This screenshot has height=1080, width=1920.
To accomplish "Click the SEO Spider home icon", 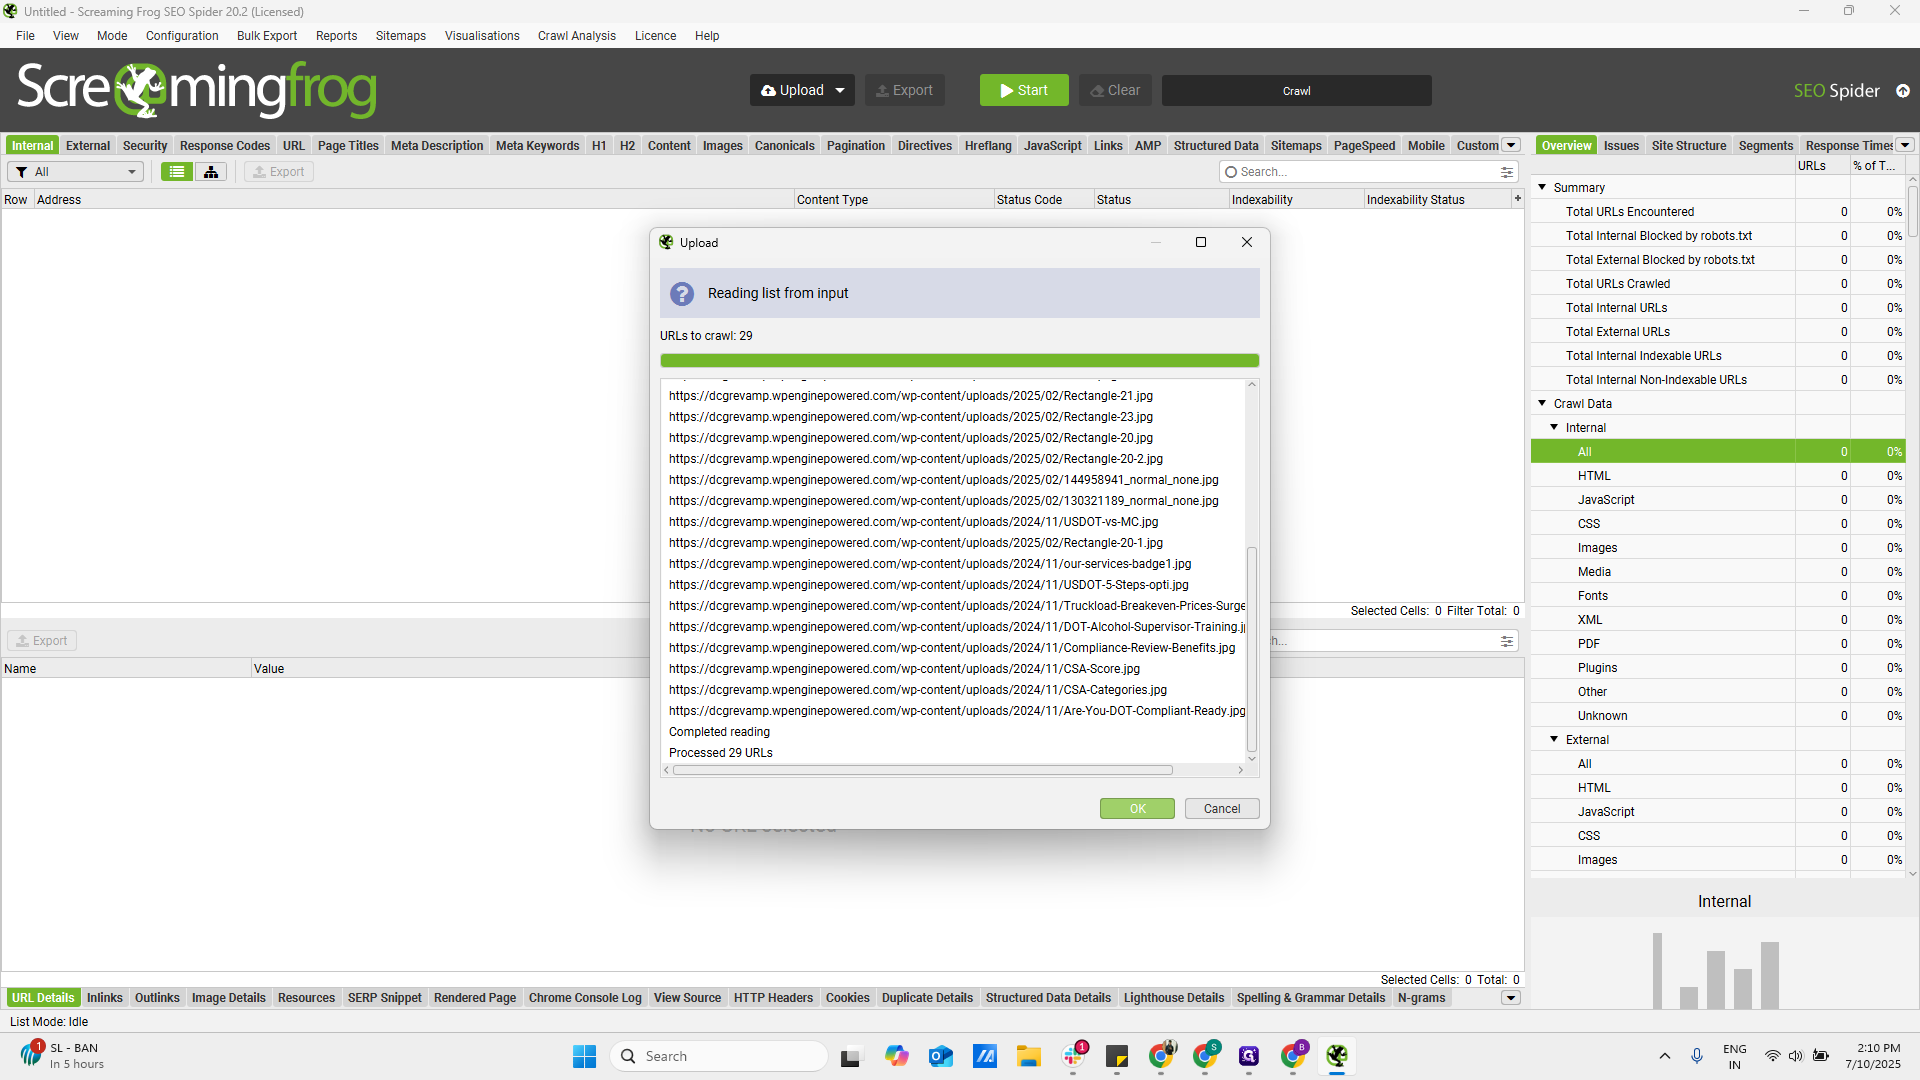I will 1903,91.
